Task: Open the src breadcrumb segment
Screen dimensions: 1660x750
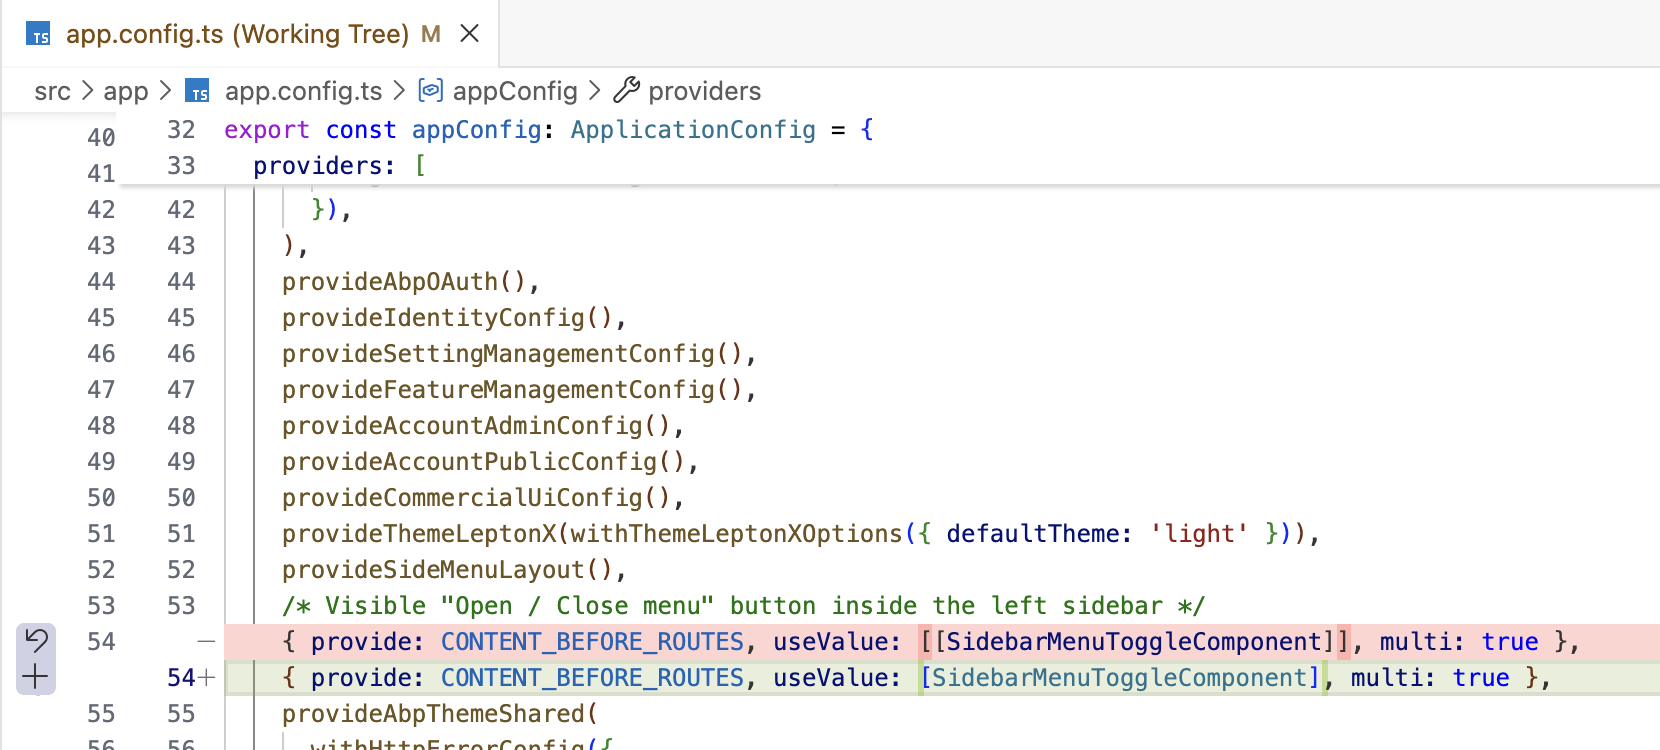Action: (52, 91)
